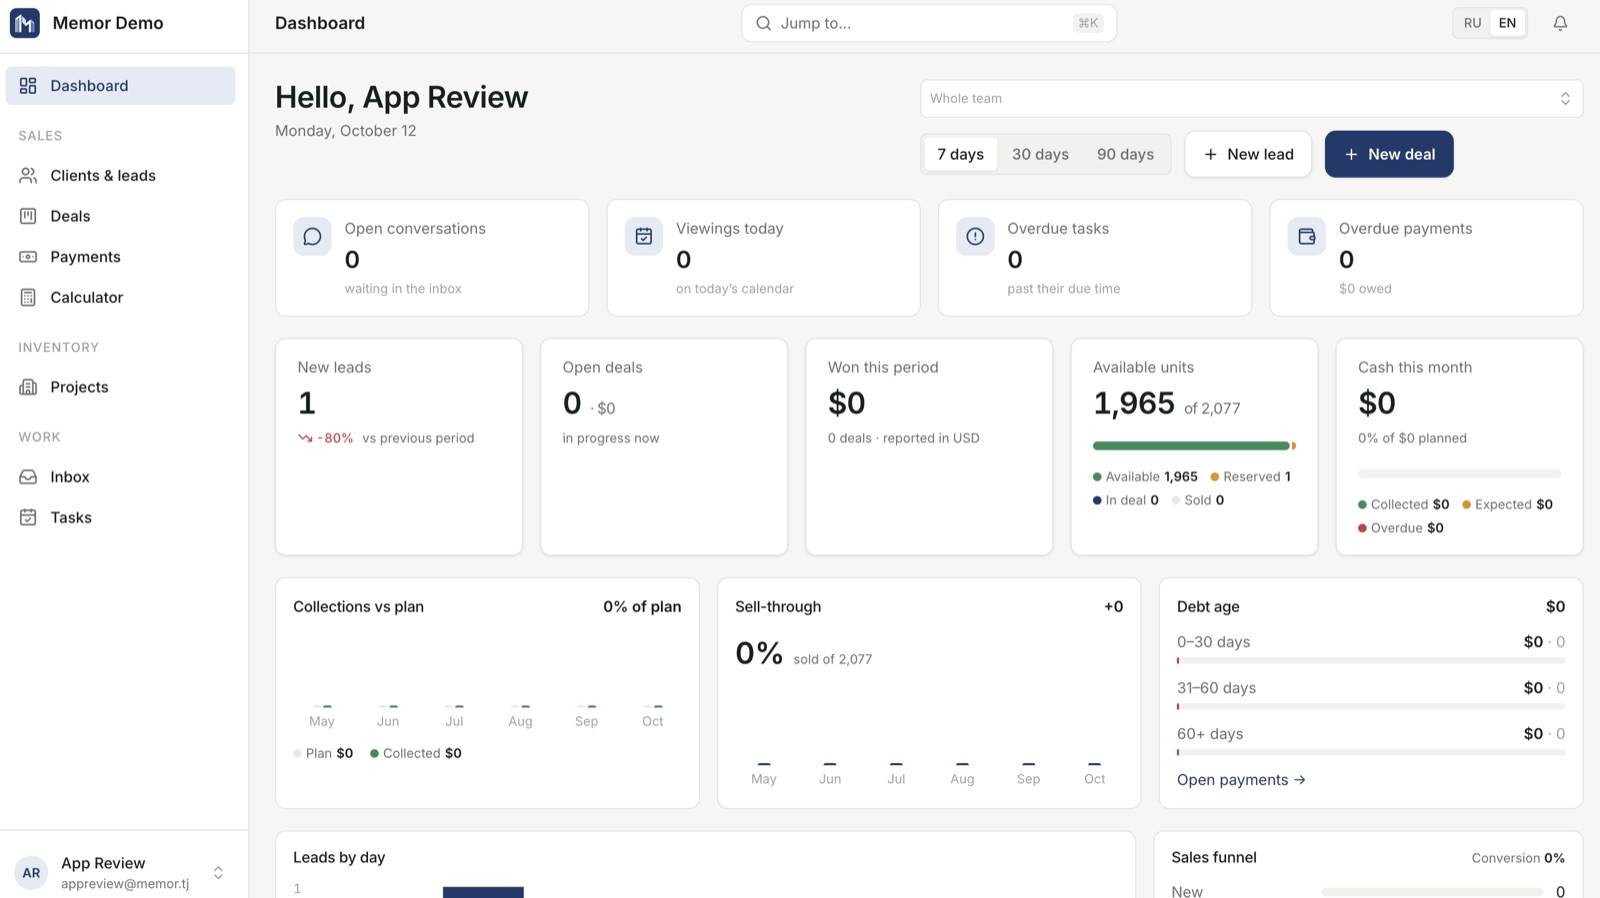Click the -80% change value
The height and width of the screenshot is (898, 1600).
click(335, 438)
